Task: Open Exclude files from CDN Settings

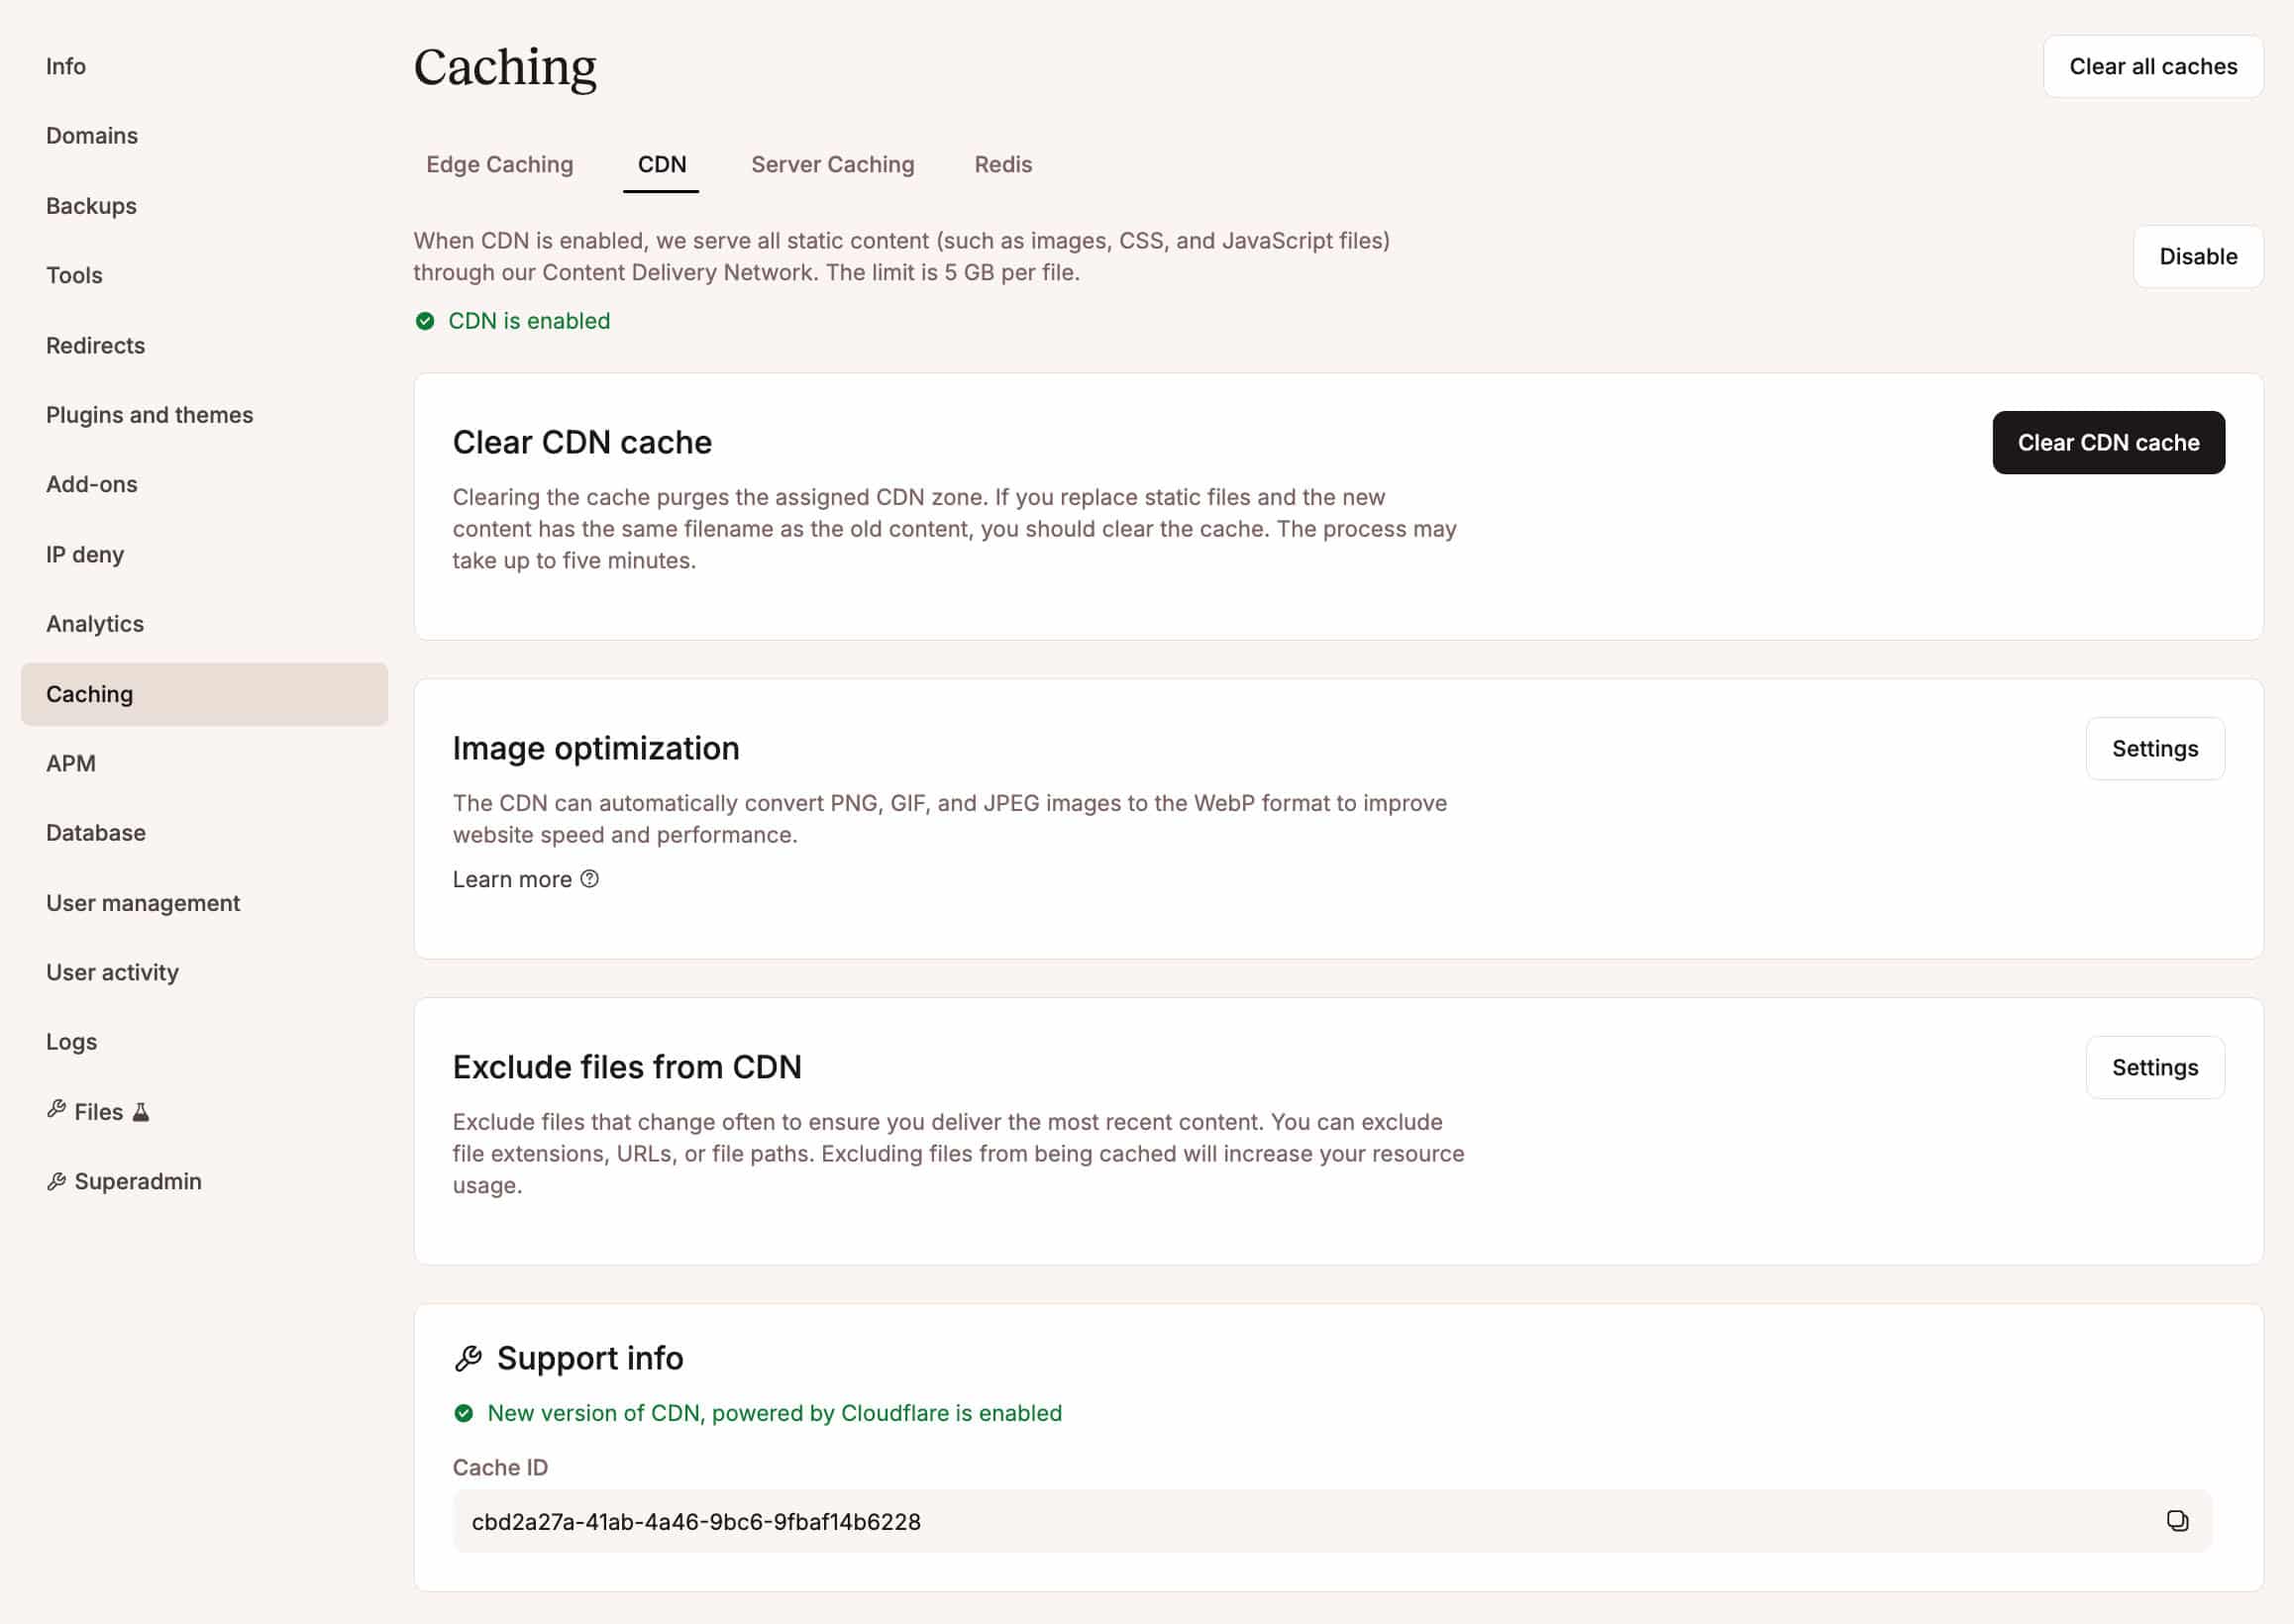Action: 2155,1067
